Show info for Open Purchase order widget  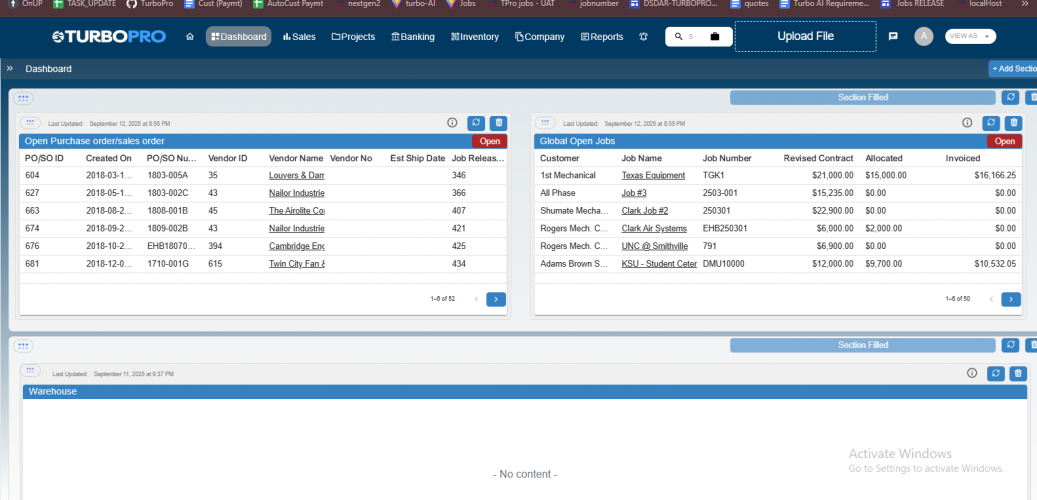click(x=452, y=122)
